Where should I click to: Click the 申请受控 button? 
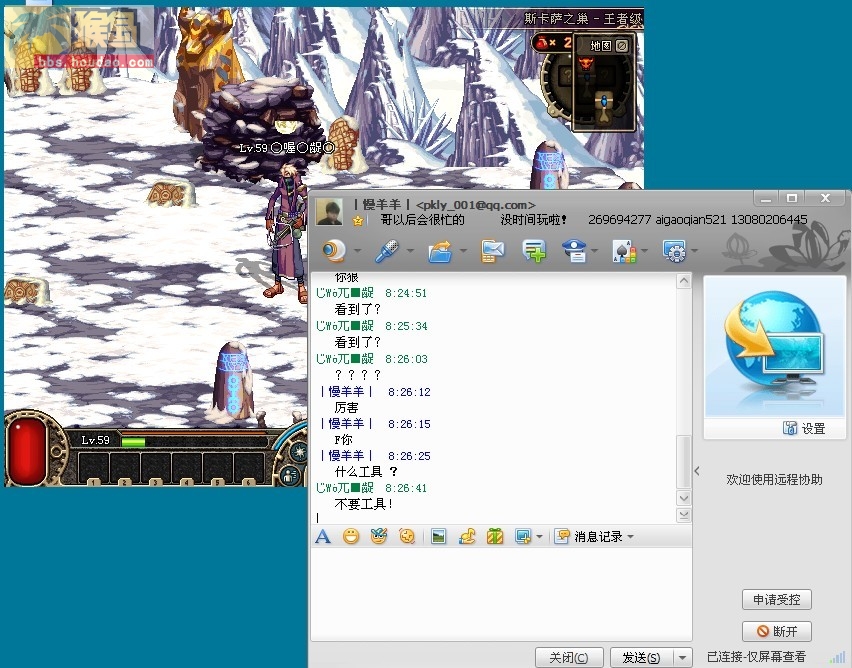(776, 600)
